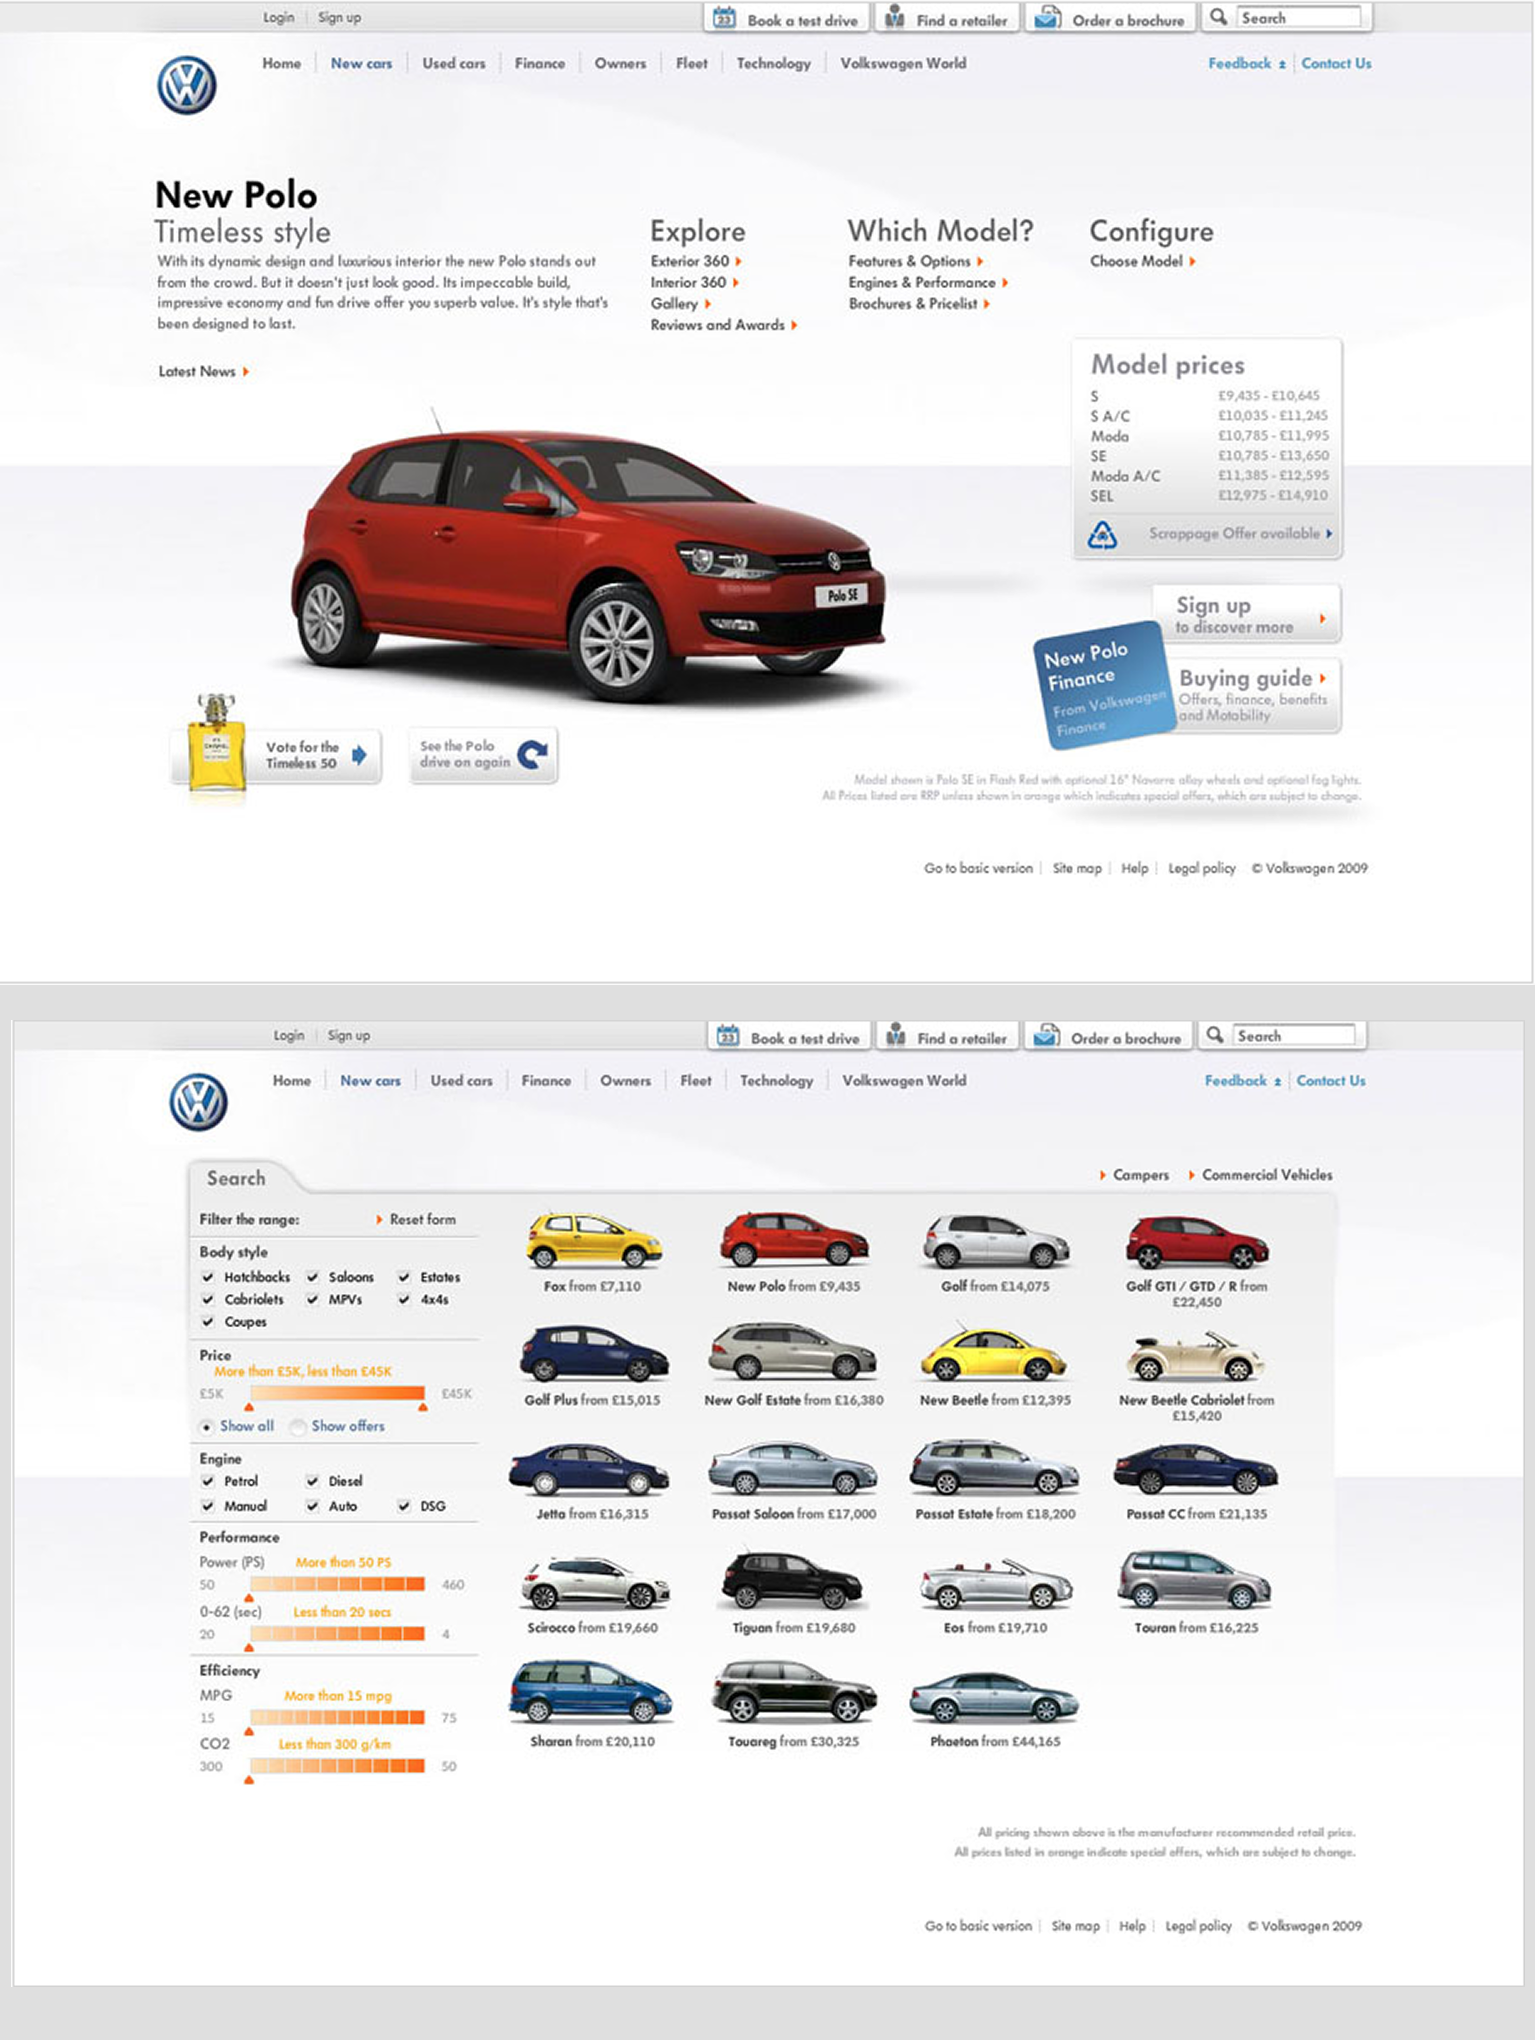The height and width of the screenshot is (2040, 1535).
Task: Click the Reset form link
Action: tap(416, 1220)
